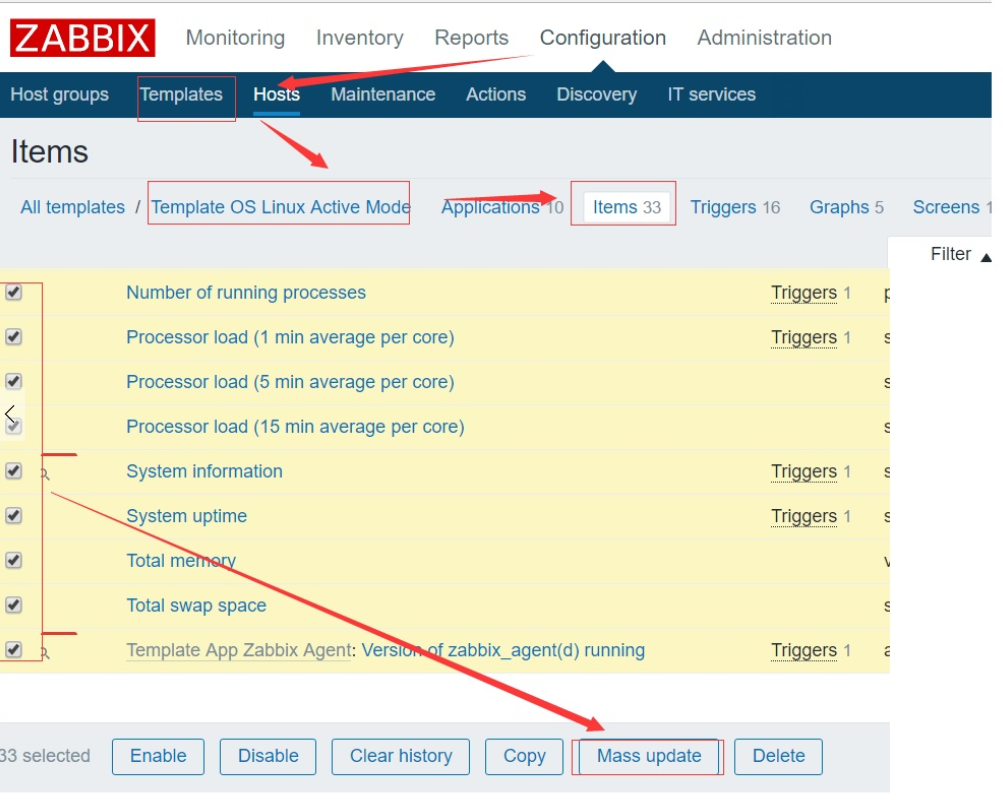Click Triggers for Processor load 1 min
Screen dimensions: 1003x801
[x=803, y=338]
